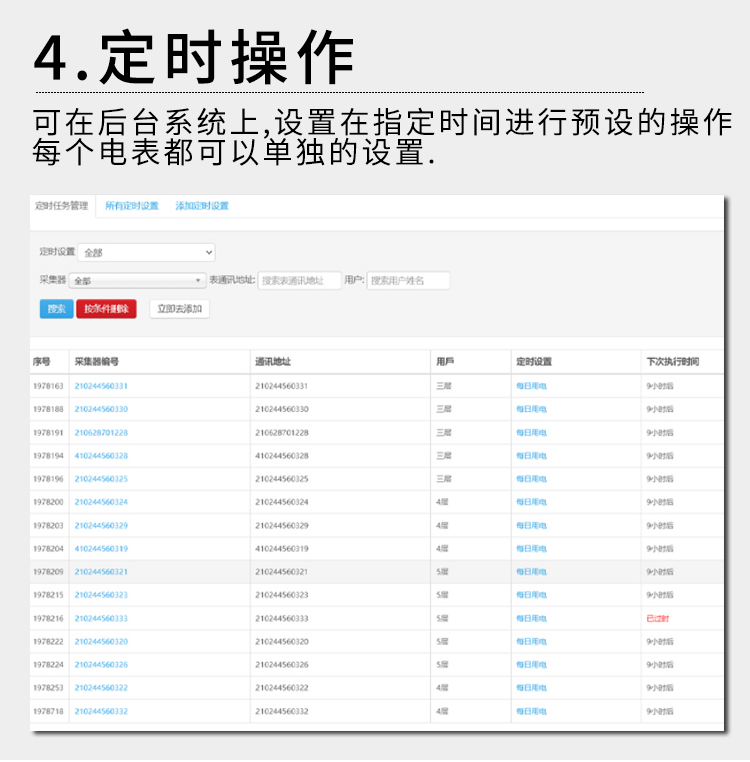Image resolution: width=750 pixels, height=762 pixels.
Task: Select collector number 410244560328
Action: [101, 456]
